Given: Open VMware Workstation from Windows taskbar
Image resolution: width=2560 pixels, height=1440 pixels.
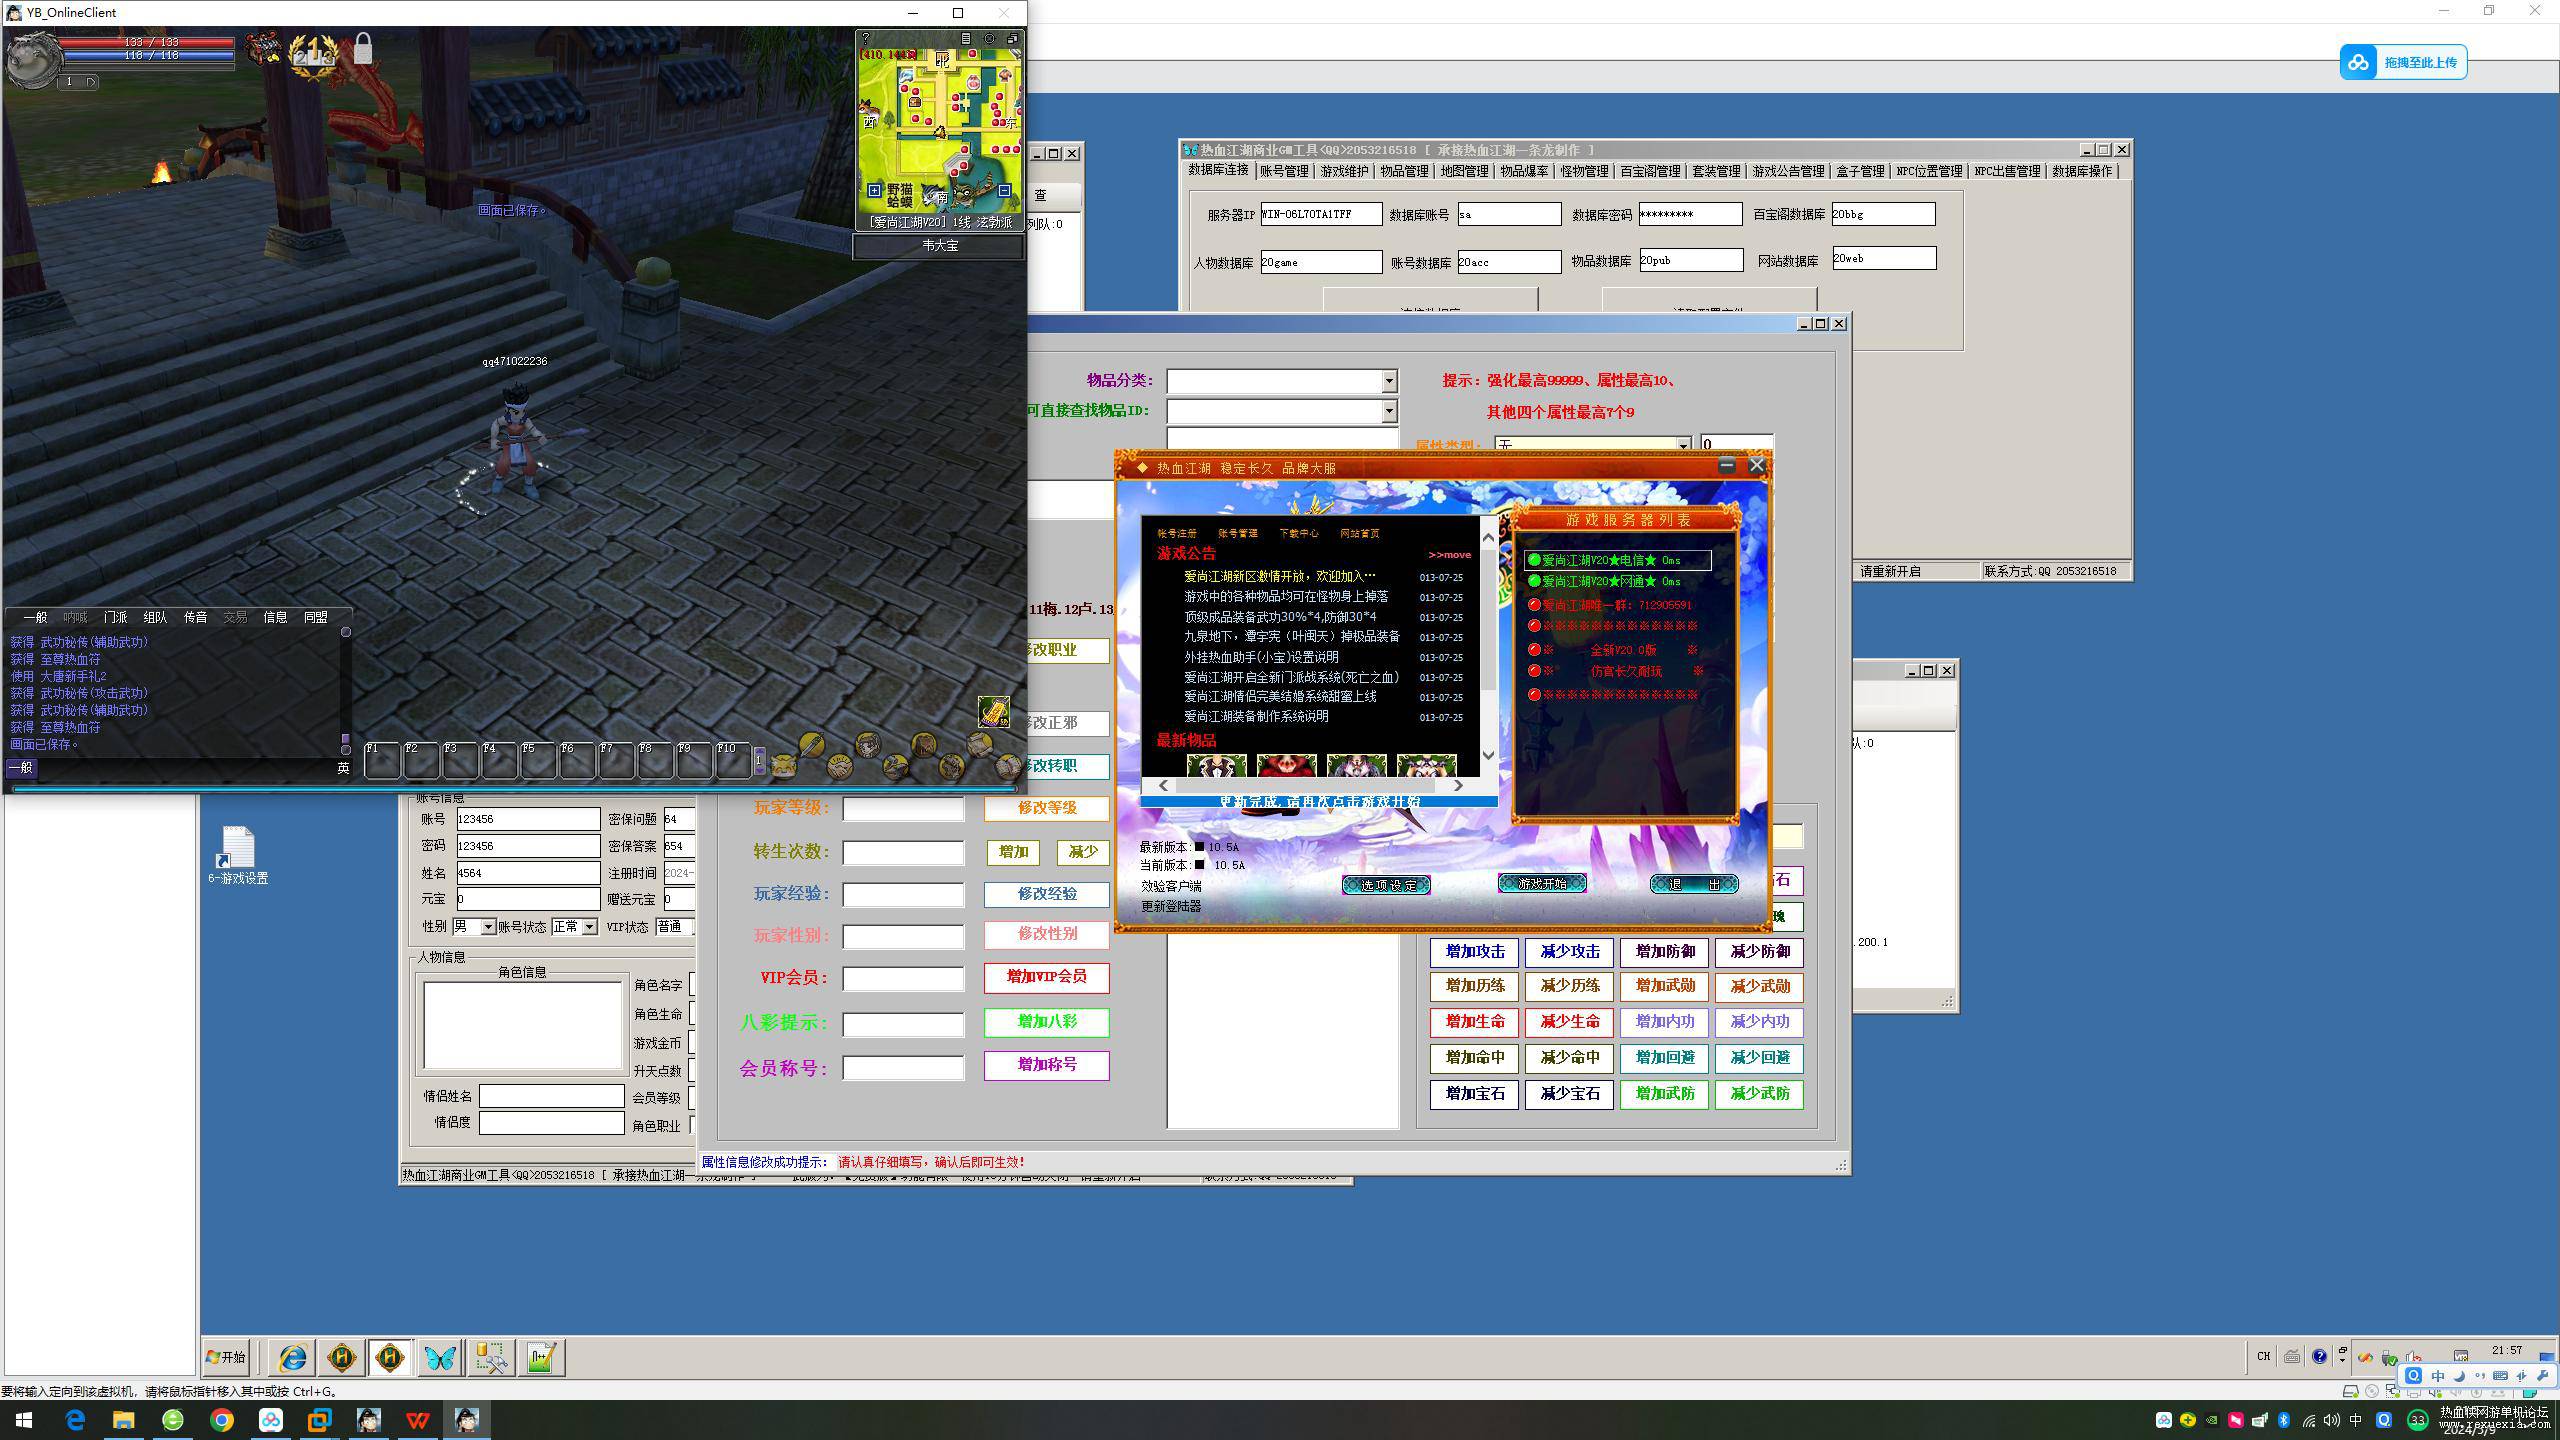Looking at the screenshot, I should [320, 1420].
